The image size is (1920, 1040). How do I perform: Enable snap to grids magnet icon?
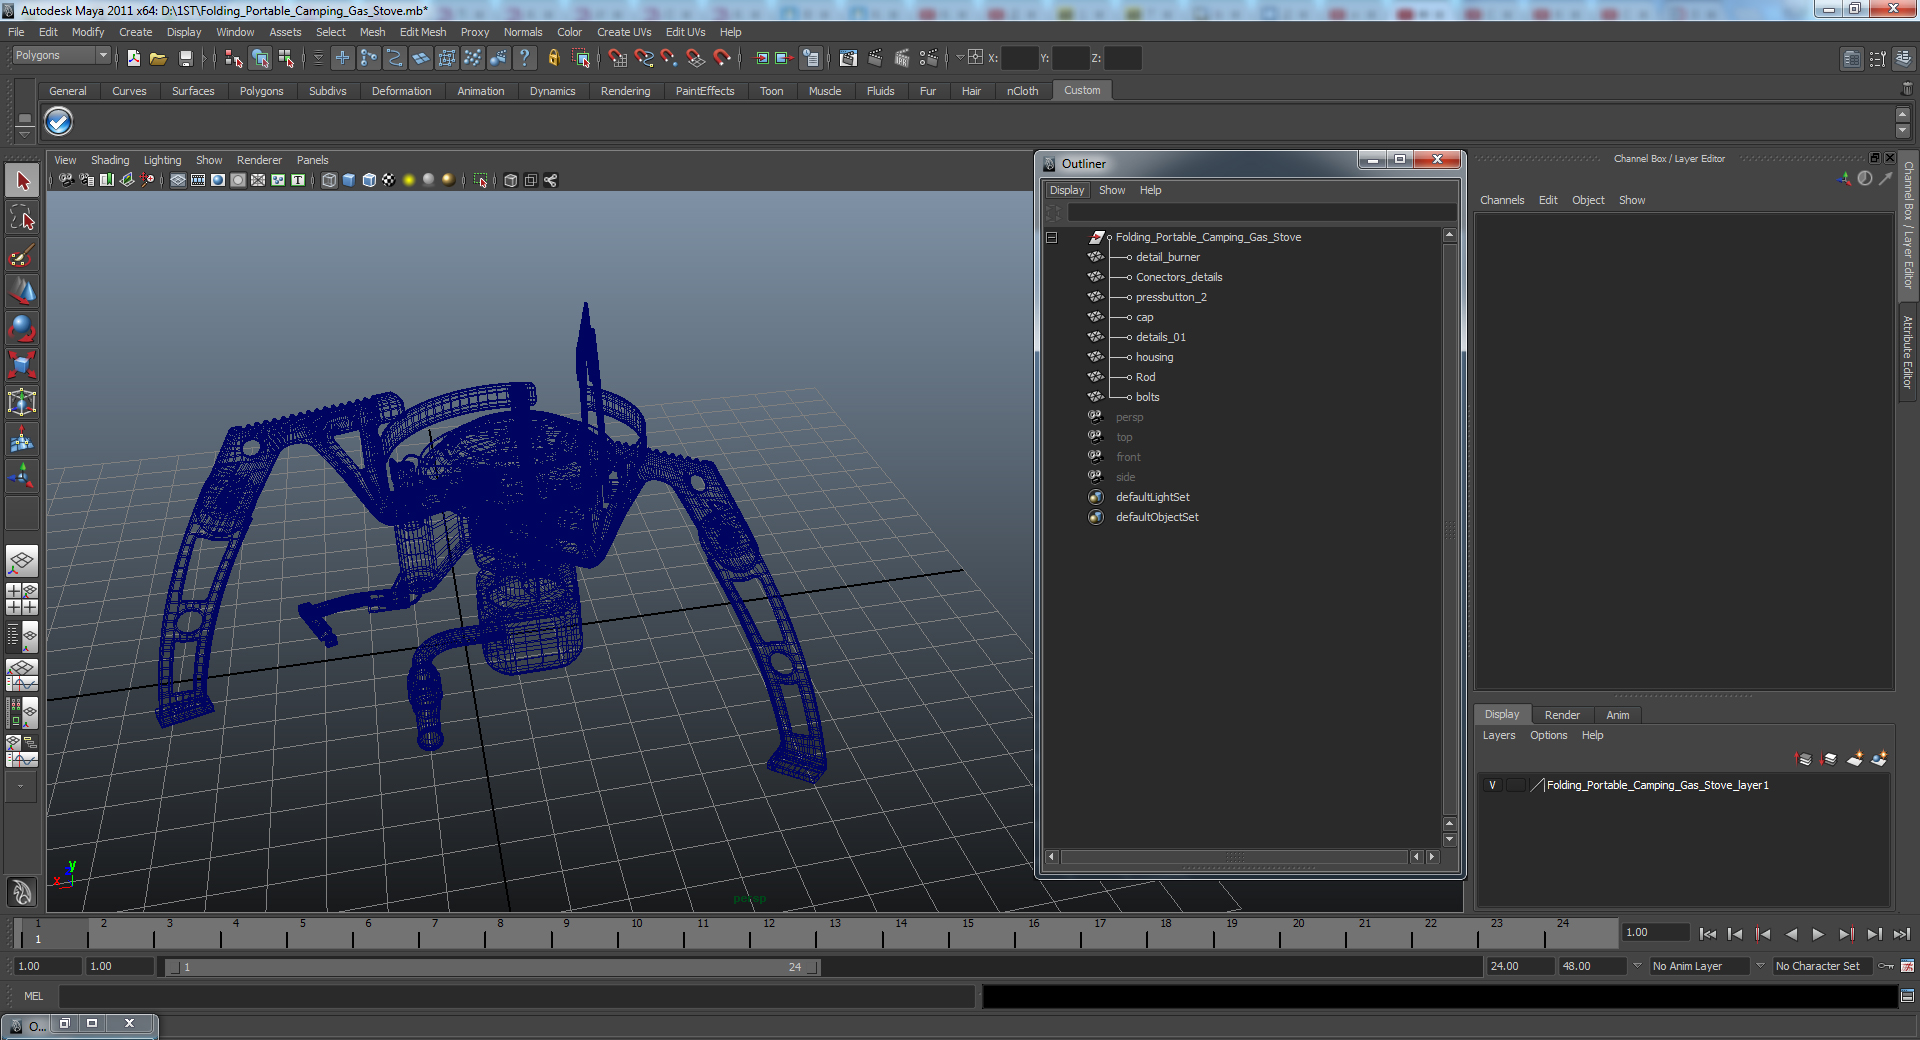617,58
